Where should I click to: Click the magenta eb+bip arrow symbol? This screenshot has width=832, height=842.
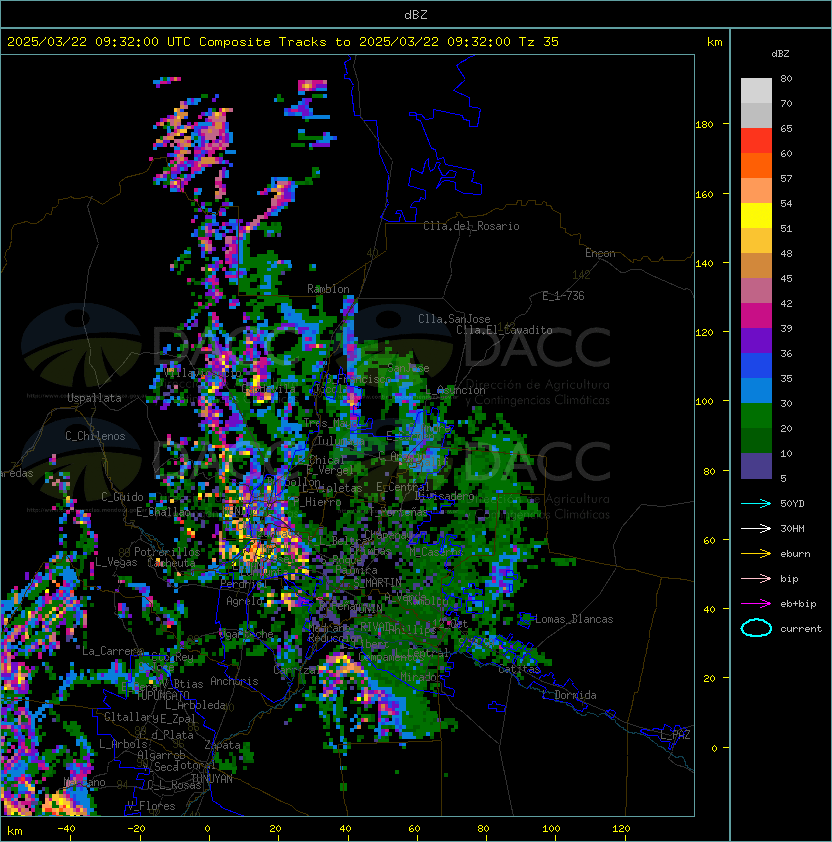[756, 604]
